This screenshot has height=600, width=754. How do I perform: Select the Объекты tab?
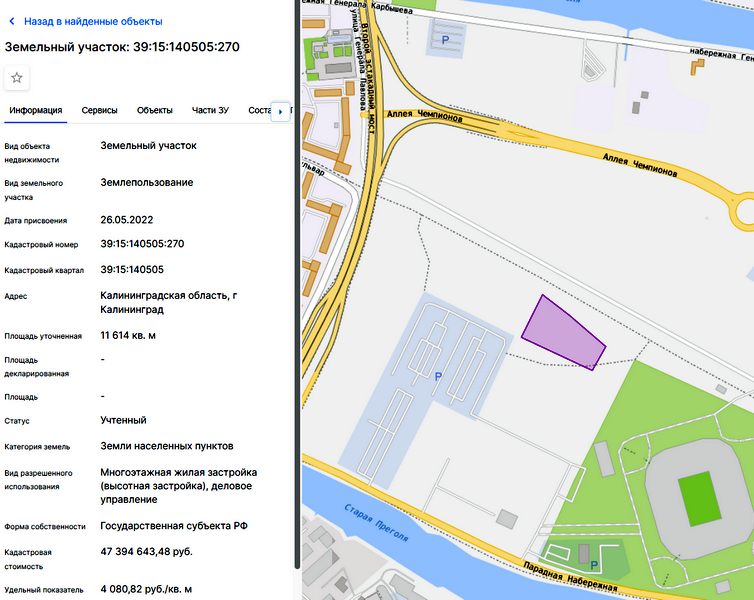click(155, 110)
